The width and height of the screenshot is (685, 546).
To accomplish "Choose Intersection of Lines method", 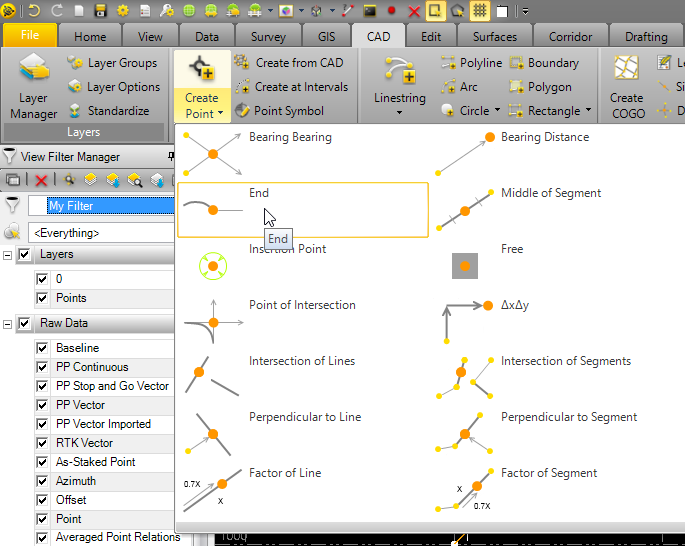I will (302, 377).
